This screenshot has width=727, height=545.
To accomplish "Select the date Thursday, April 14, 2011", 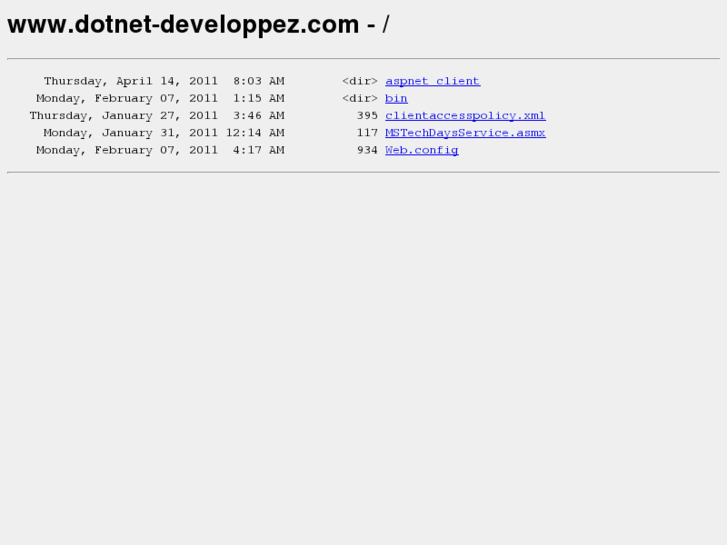I will [131, 81].
